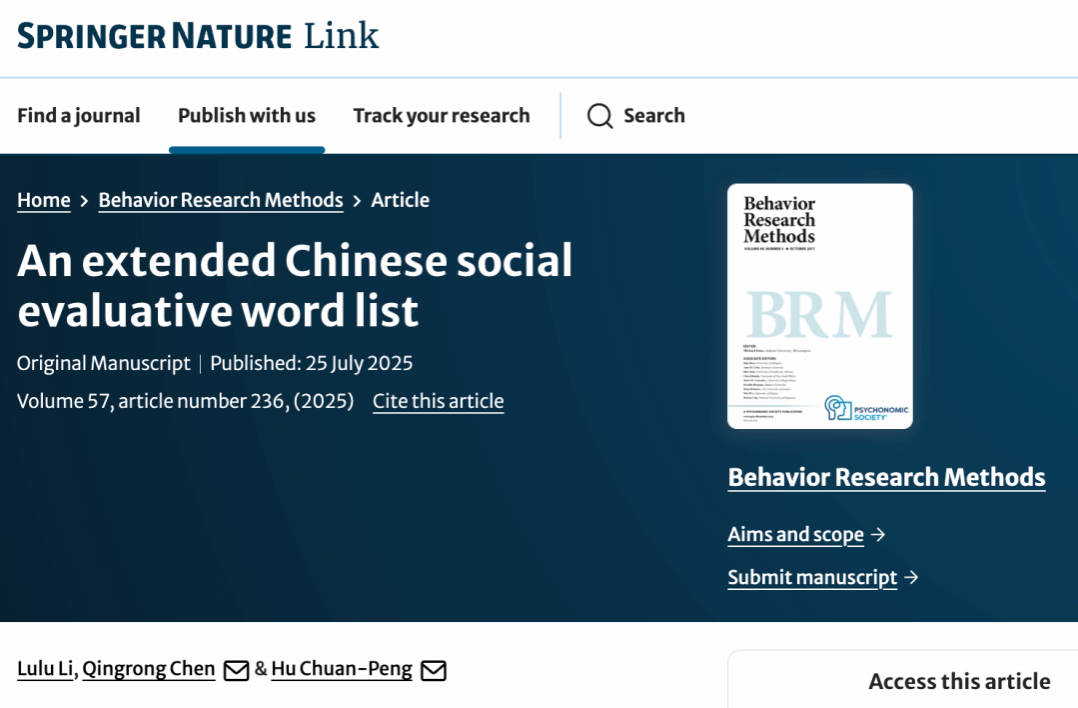Click the 'Volume 57, article number 236, (2025)' text
The width and height of the screenshot is (1078, 708).
click(x=186, y=401)
